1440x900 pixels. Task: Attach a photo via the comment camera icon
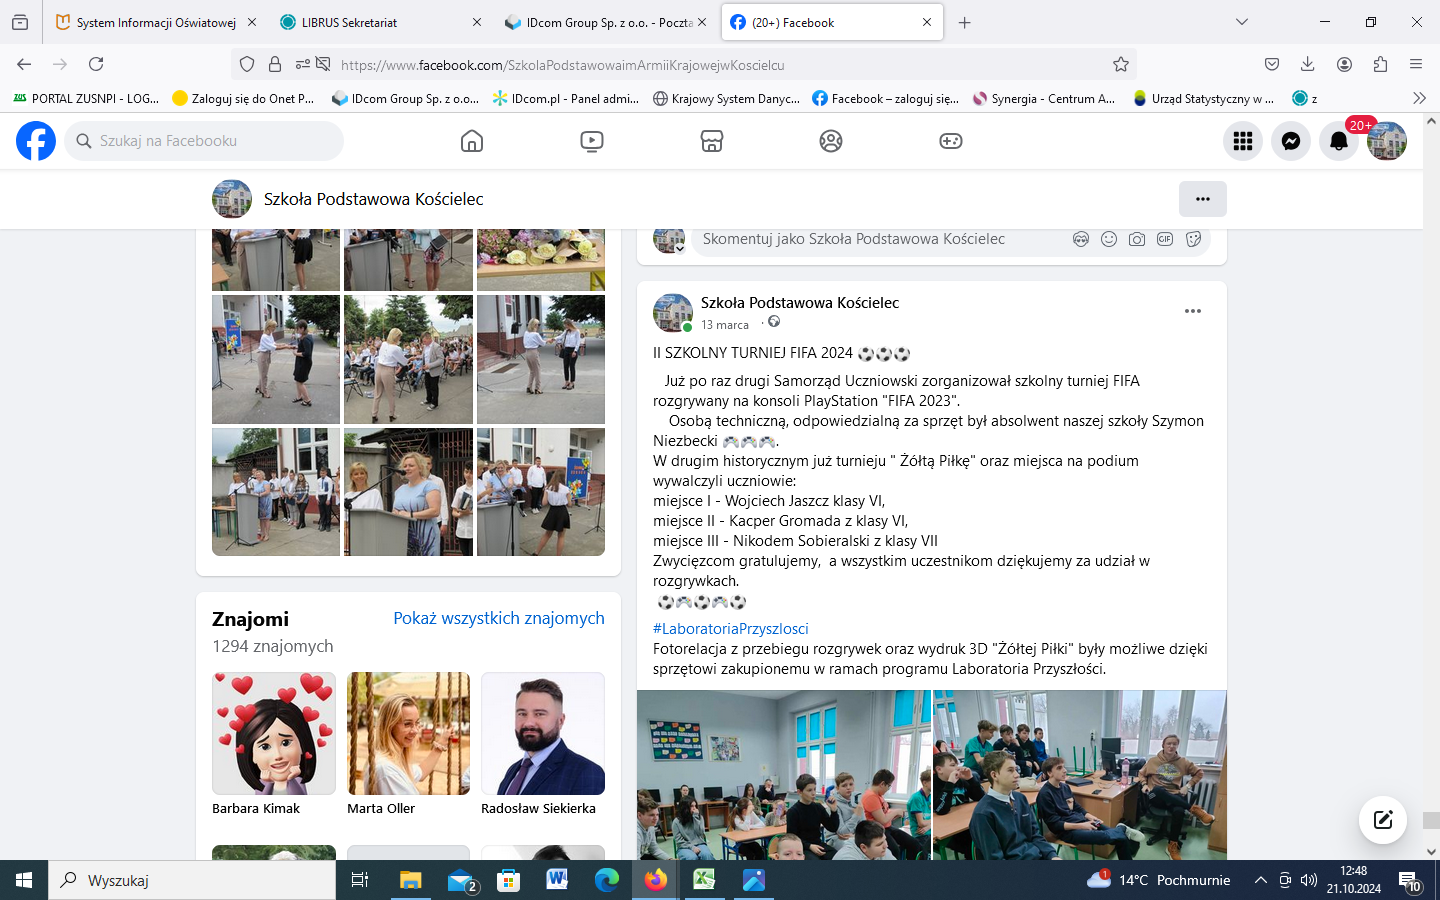click(x=1137, y=239)
